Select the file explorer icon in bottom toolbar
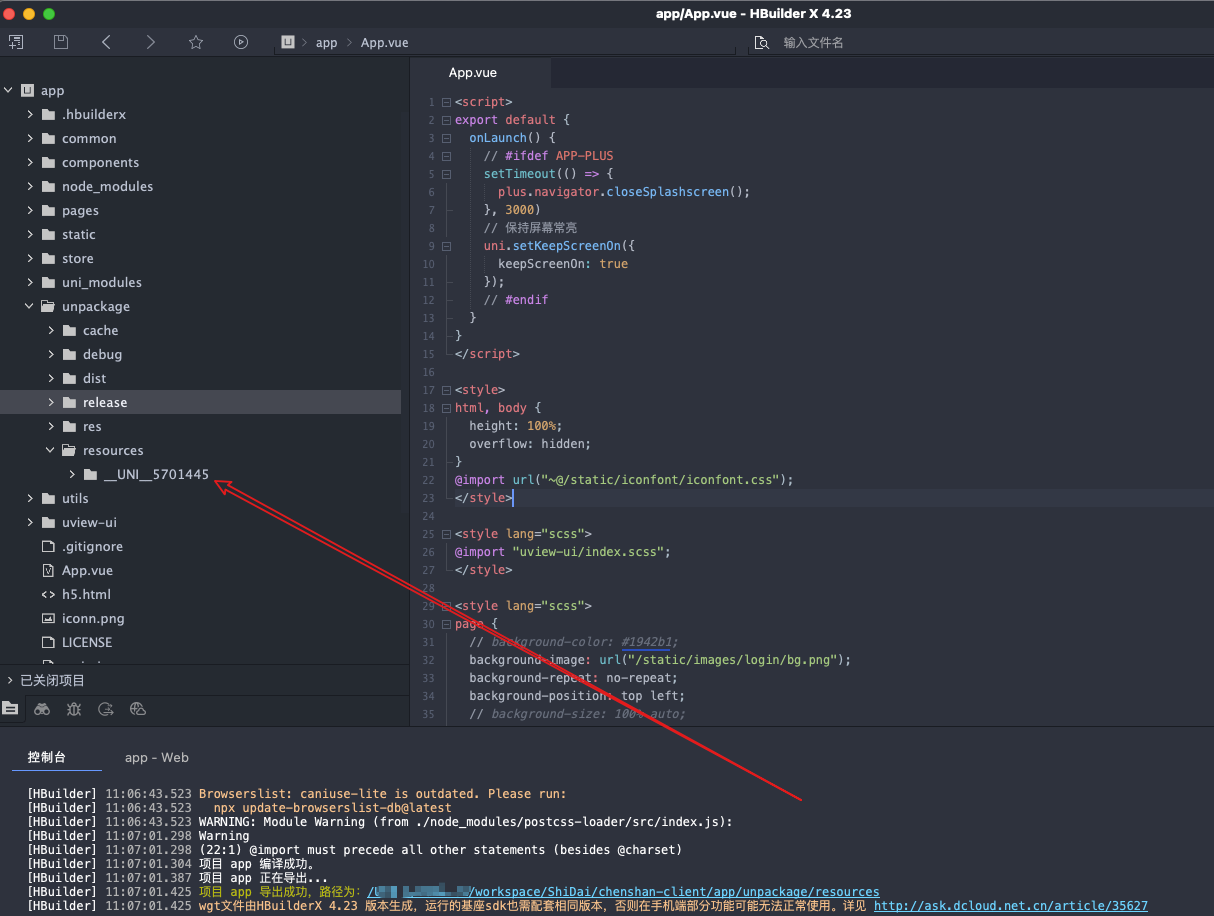 point(11,708)
